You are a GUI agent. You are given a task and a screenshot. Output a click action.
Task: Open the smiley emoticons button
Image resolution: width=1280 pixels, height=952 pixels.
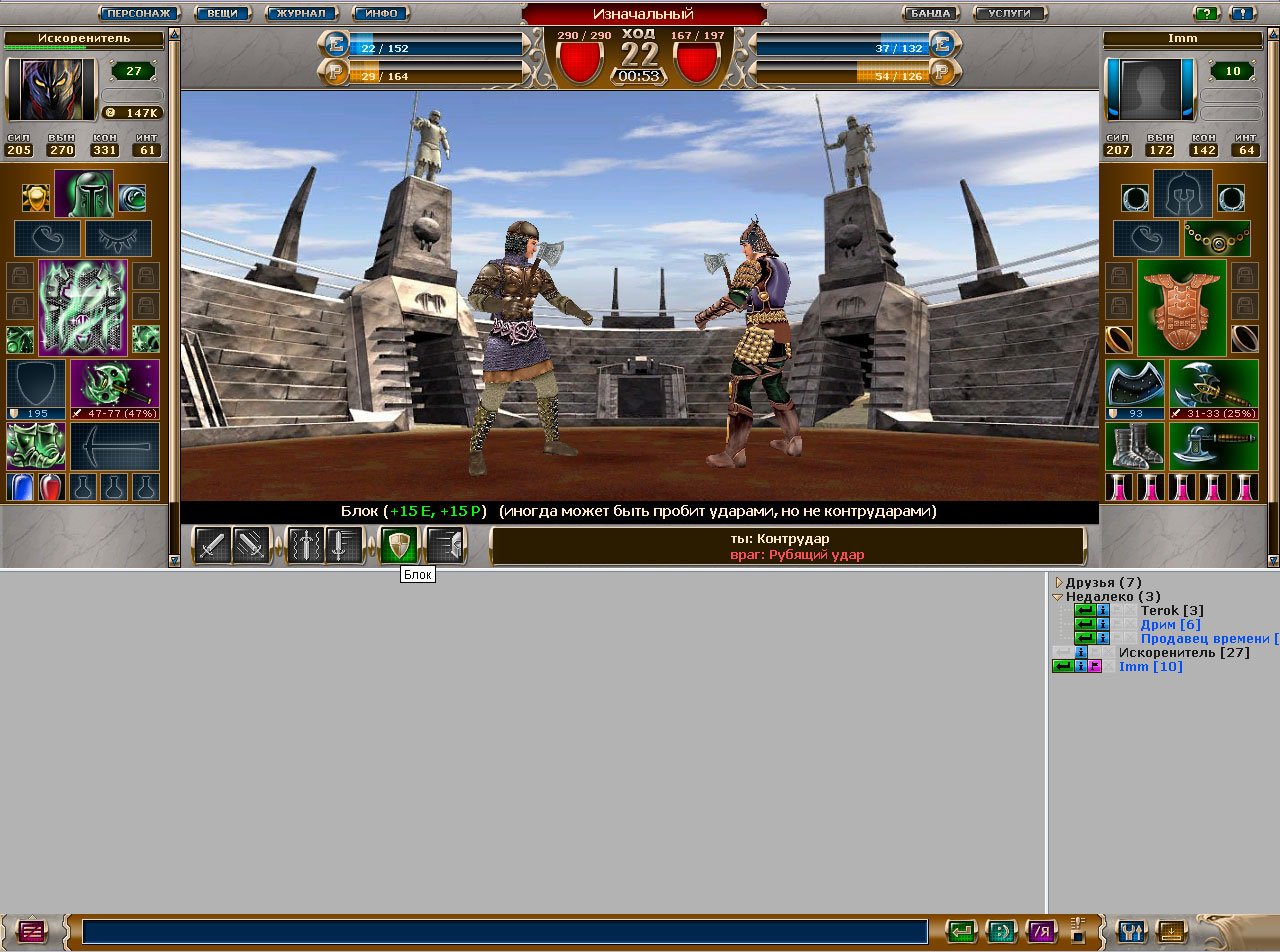click(1002, 932)
